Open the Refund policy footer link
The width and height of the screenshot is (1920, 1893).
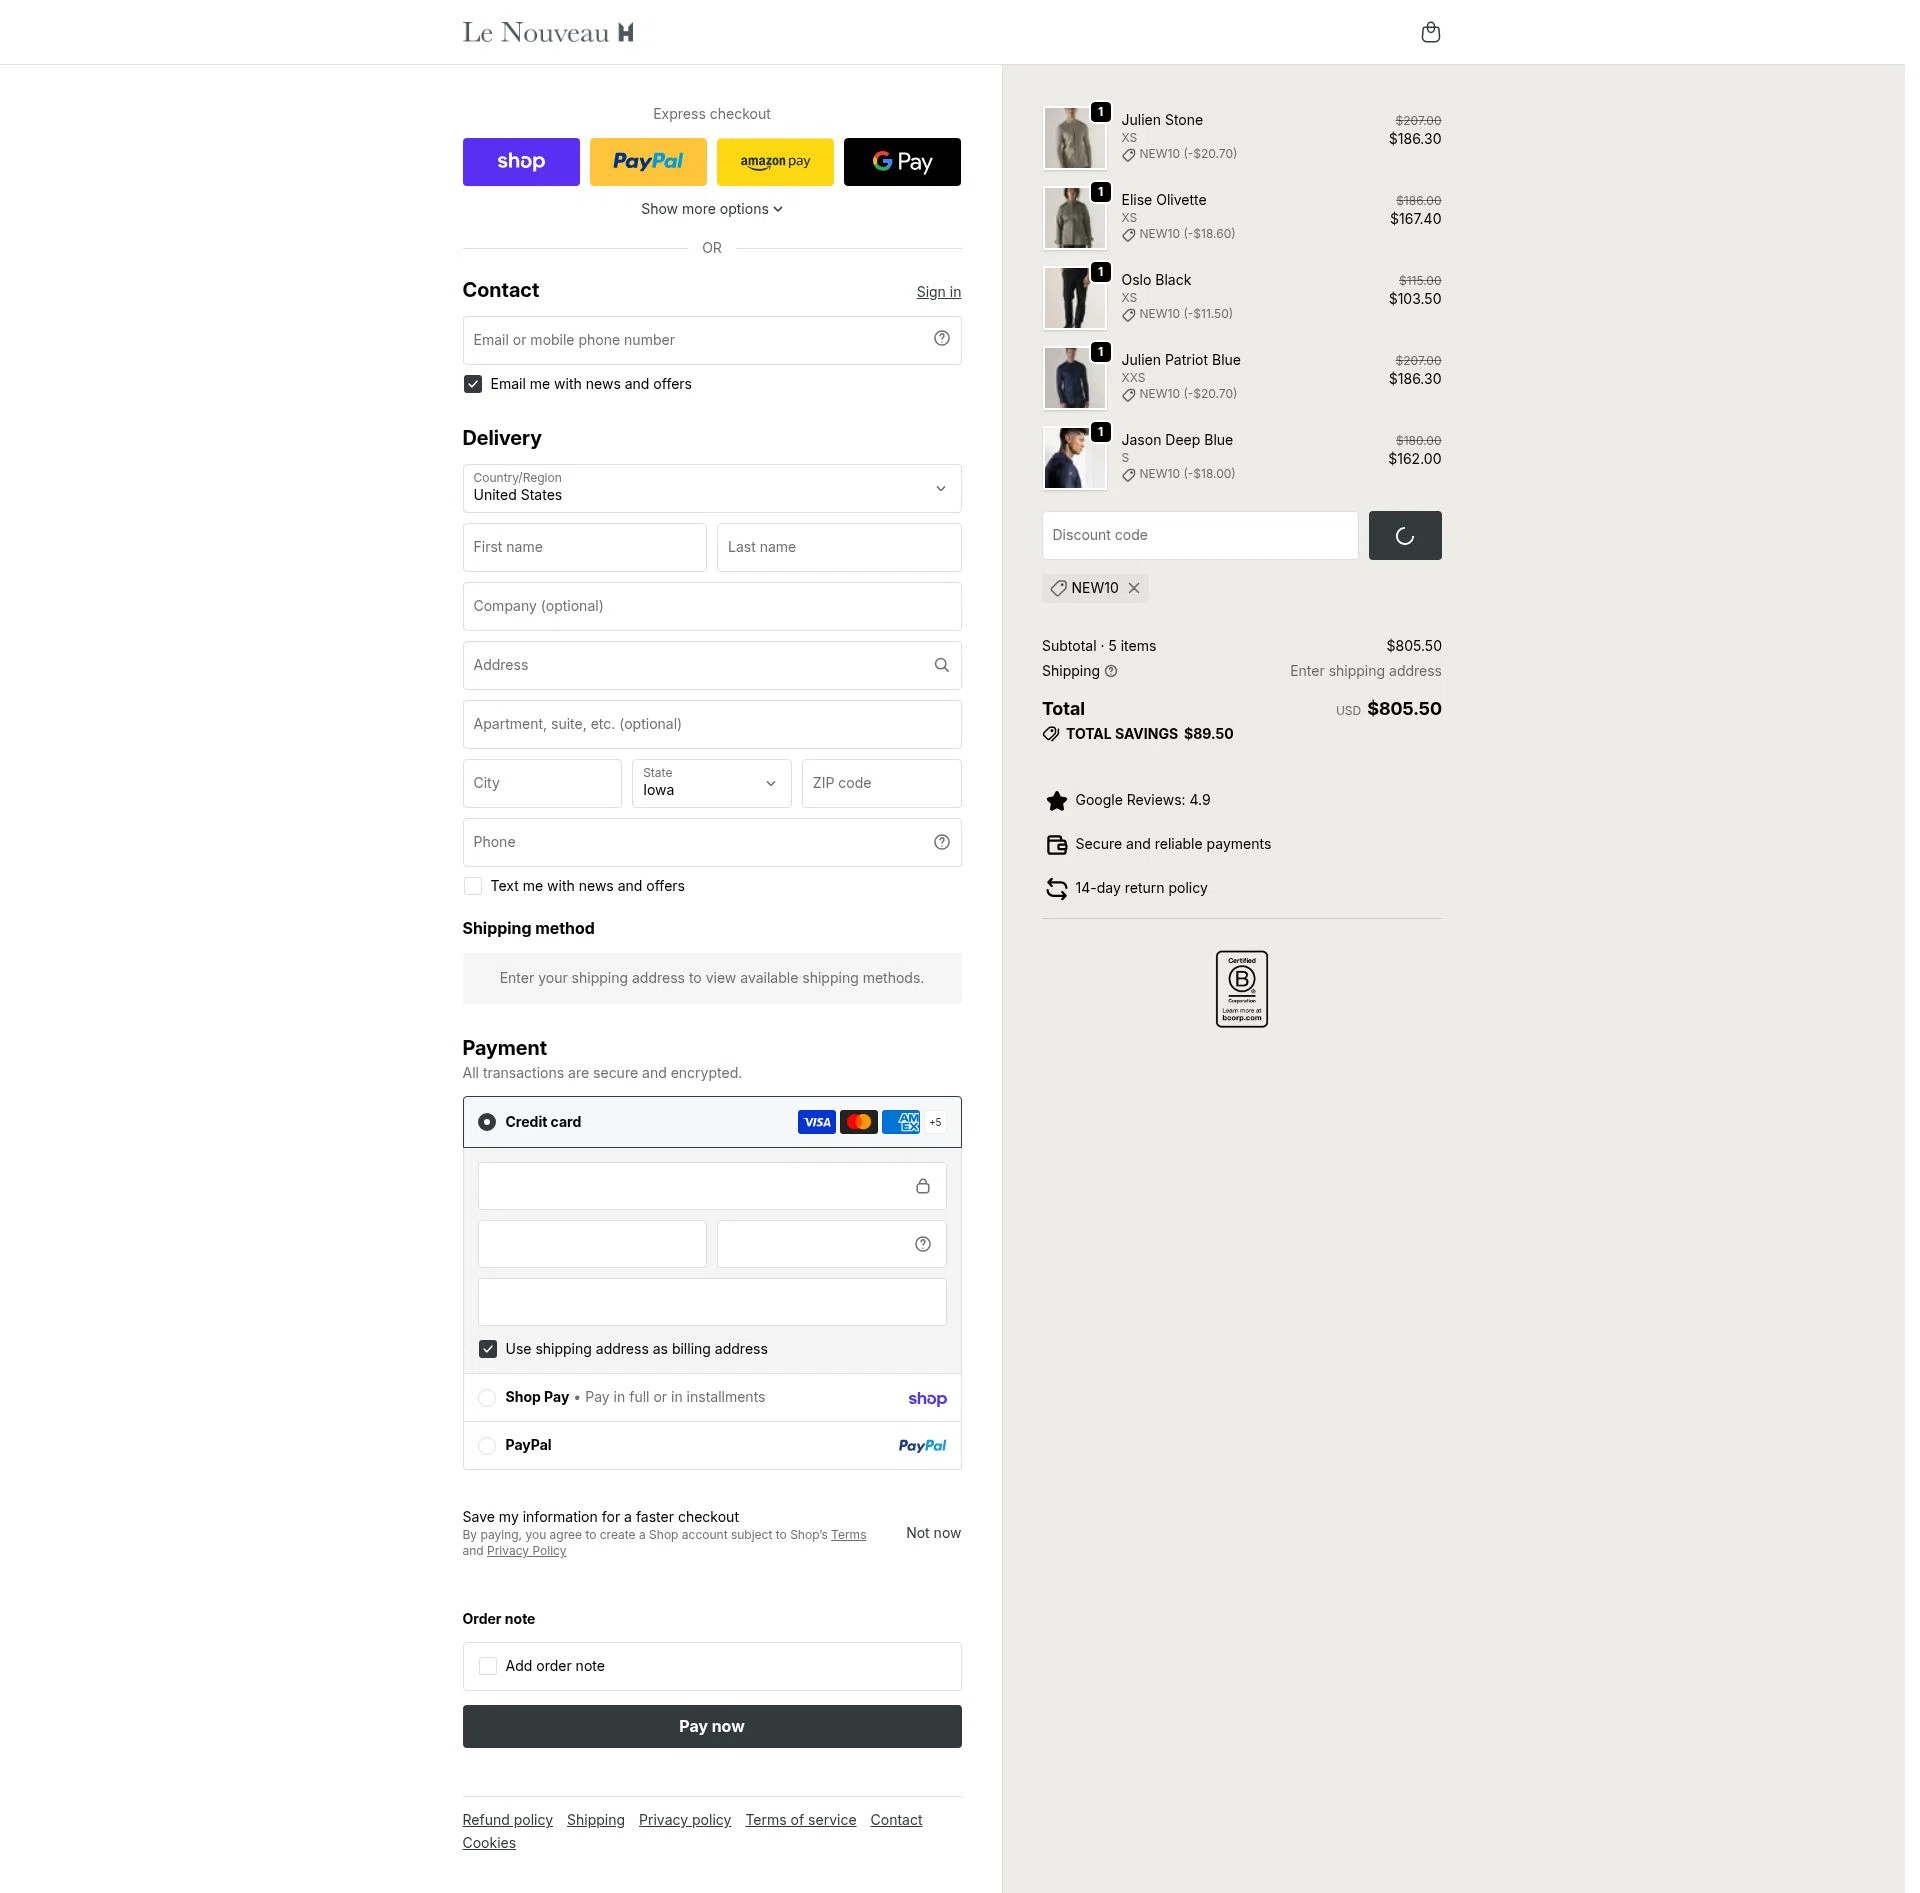[507, 1820]
